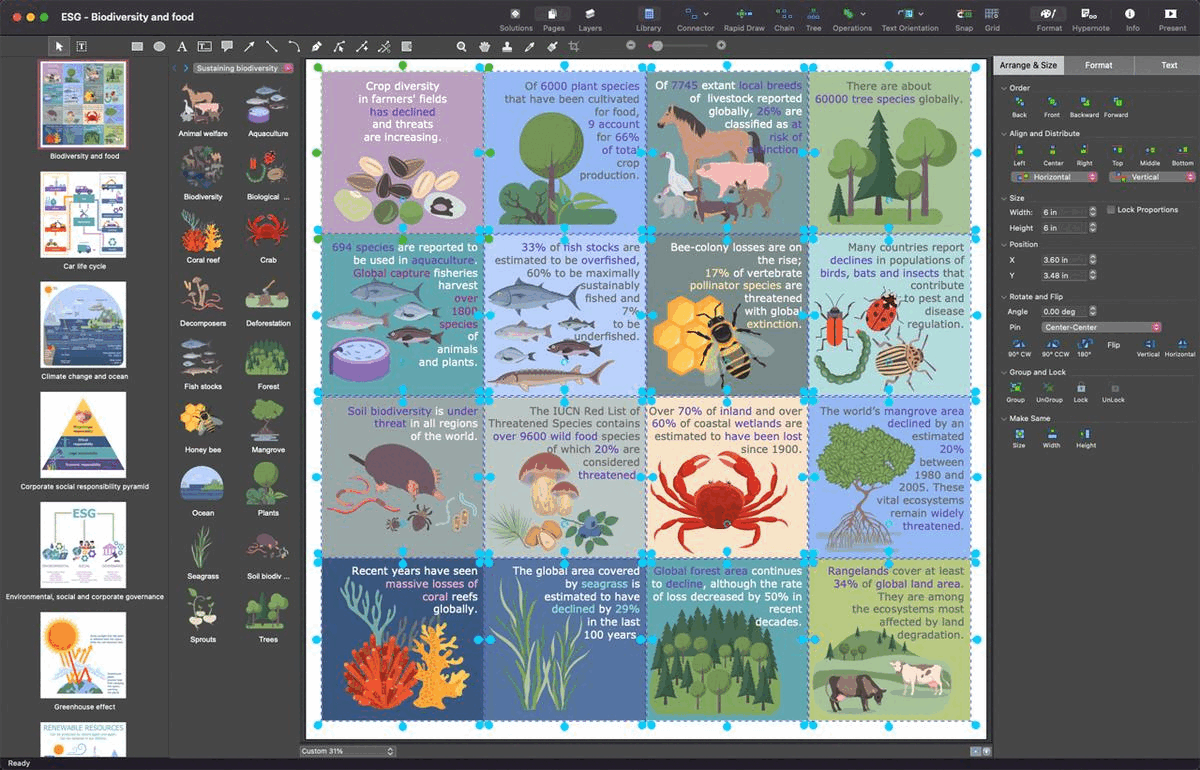Click the zoom slider handle

click(656, 46)
